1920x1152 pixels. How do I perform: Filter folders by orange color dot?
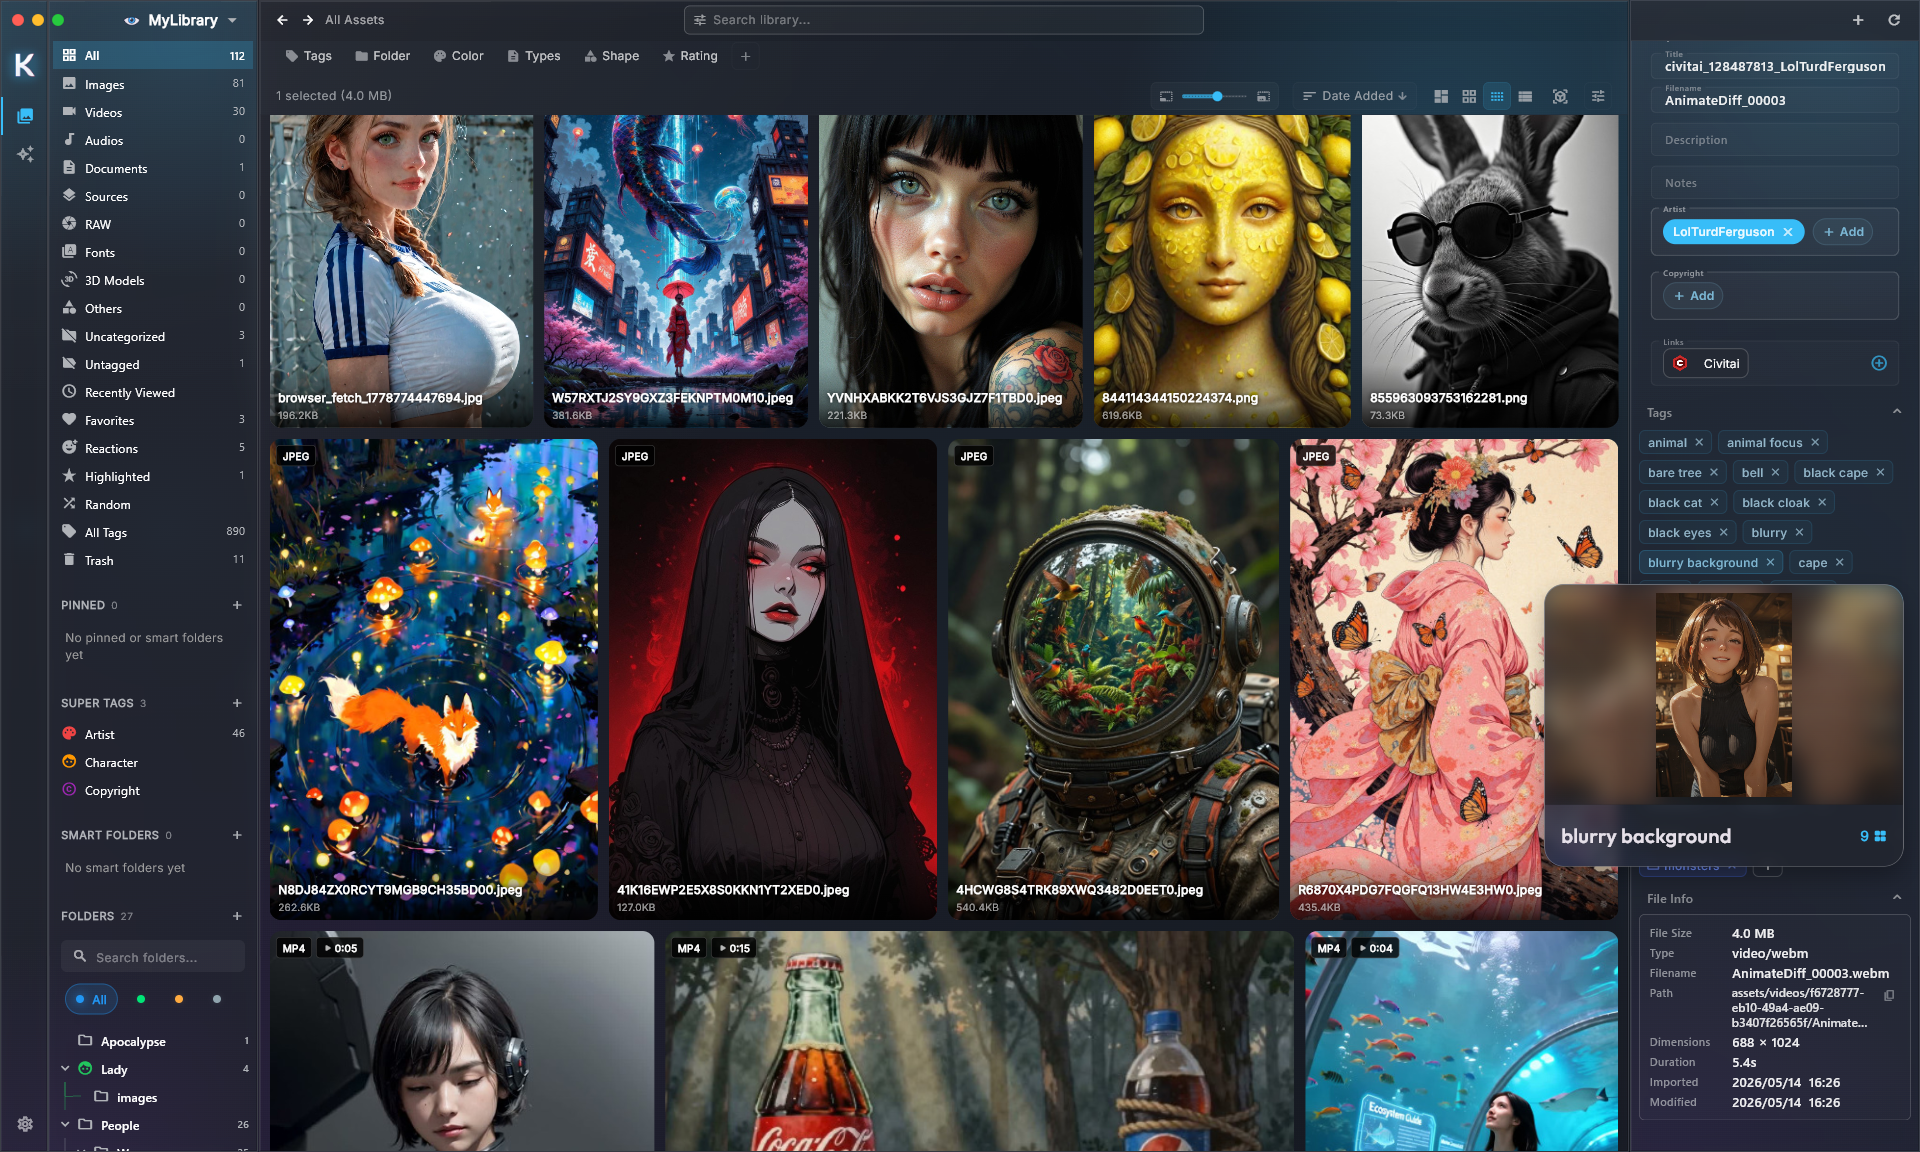pos(179,999)
